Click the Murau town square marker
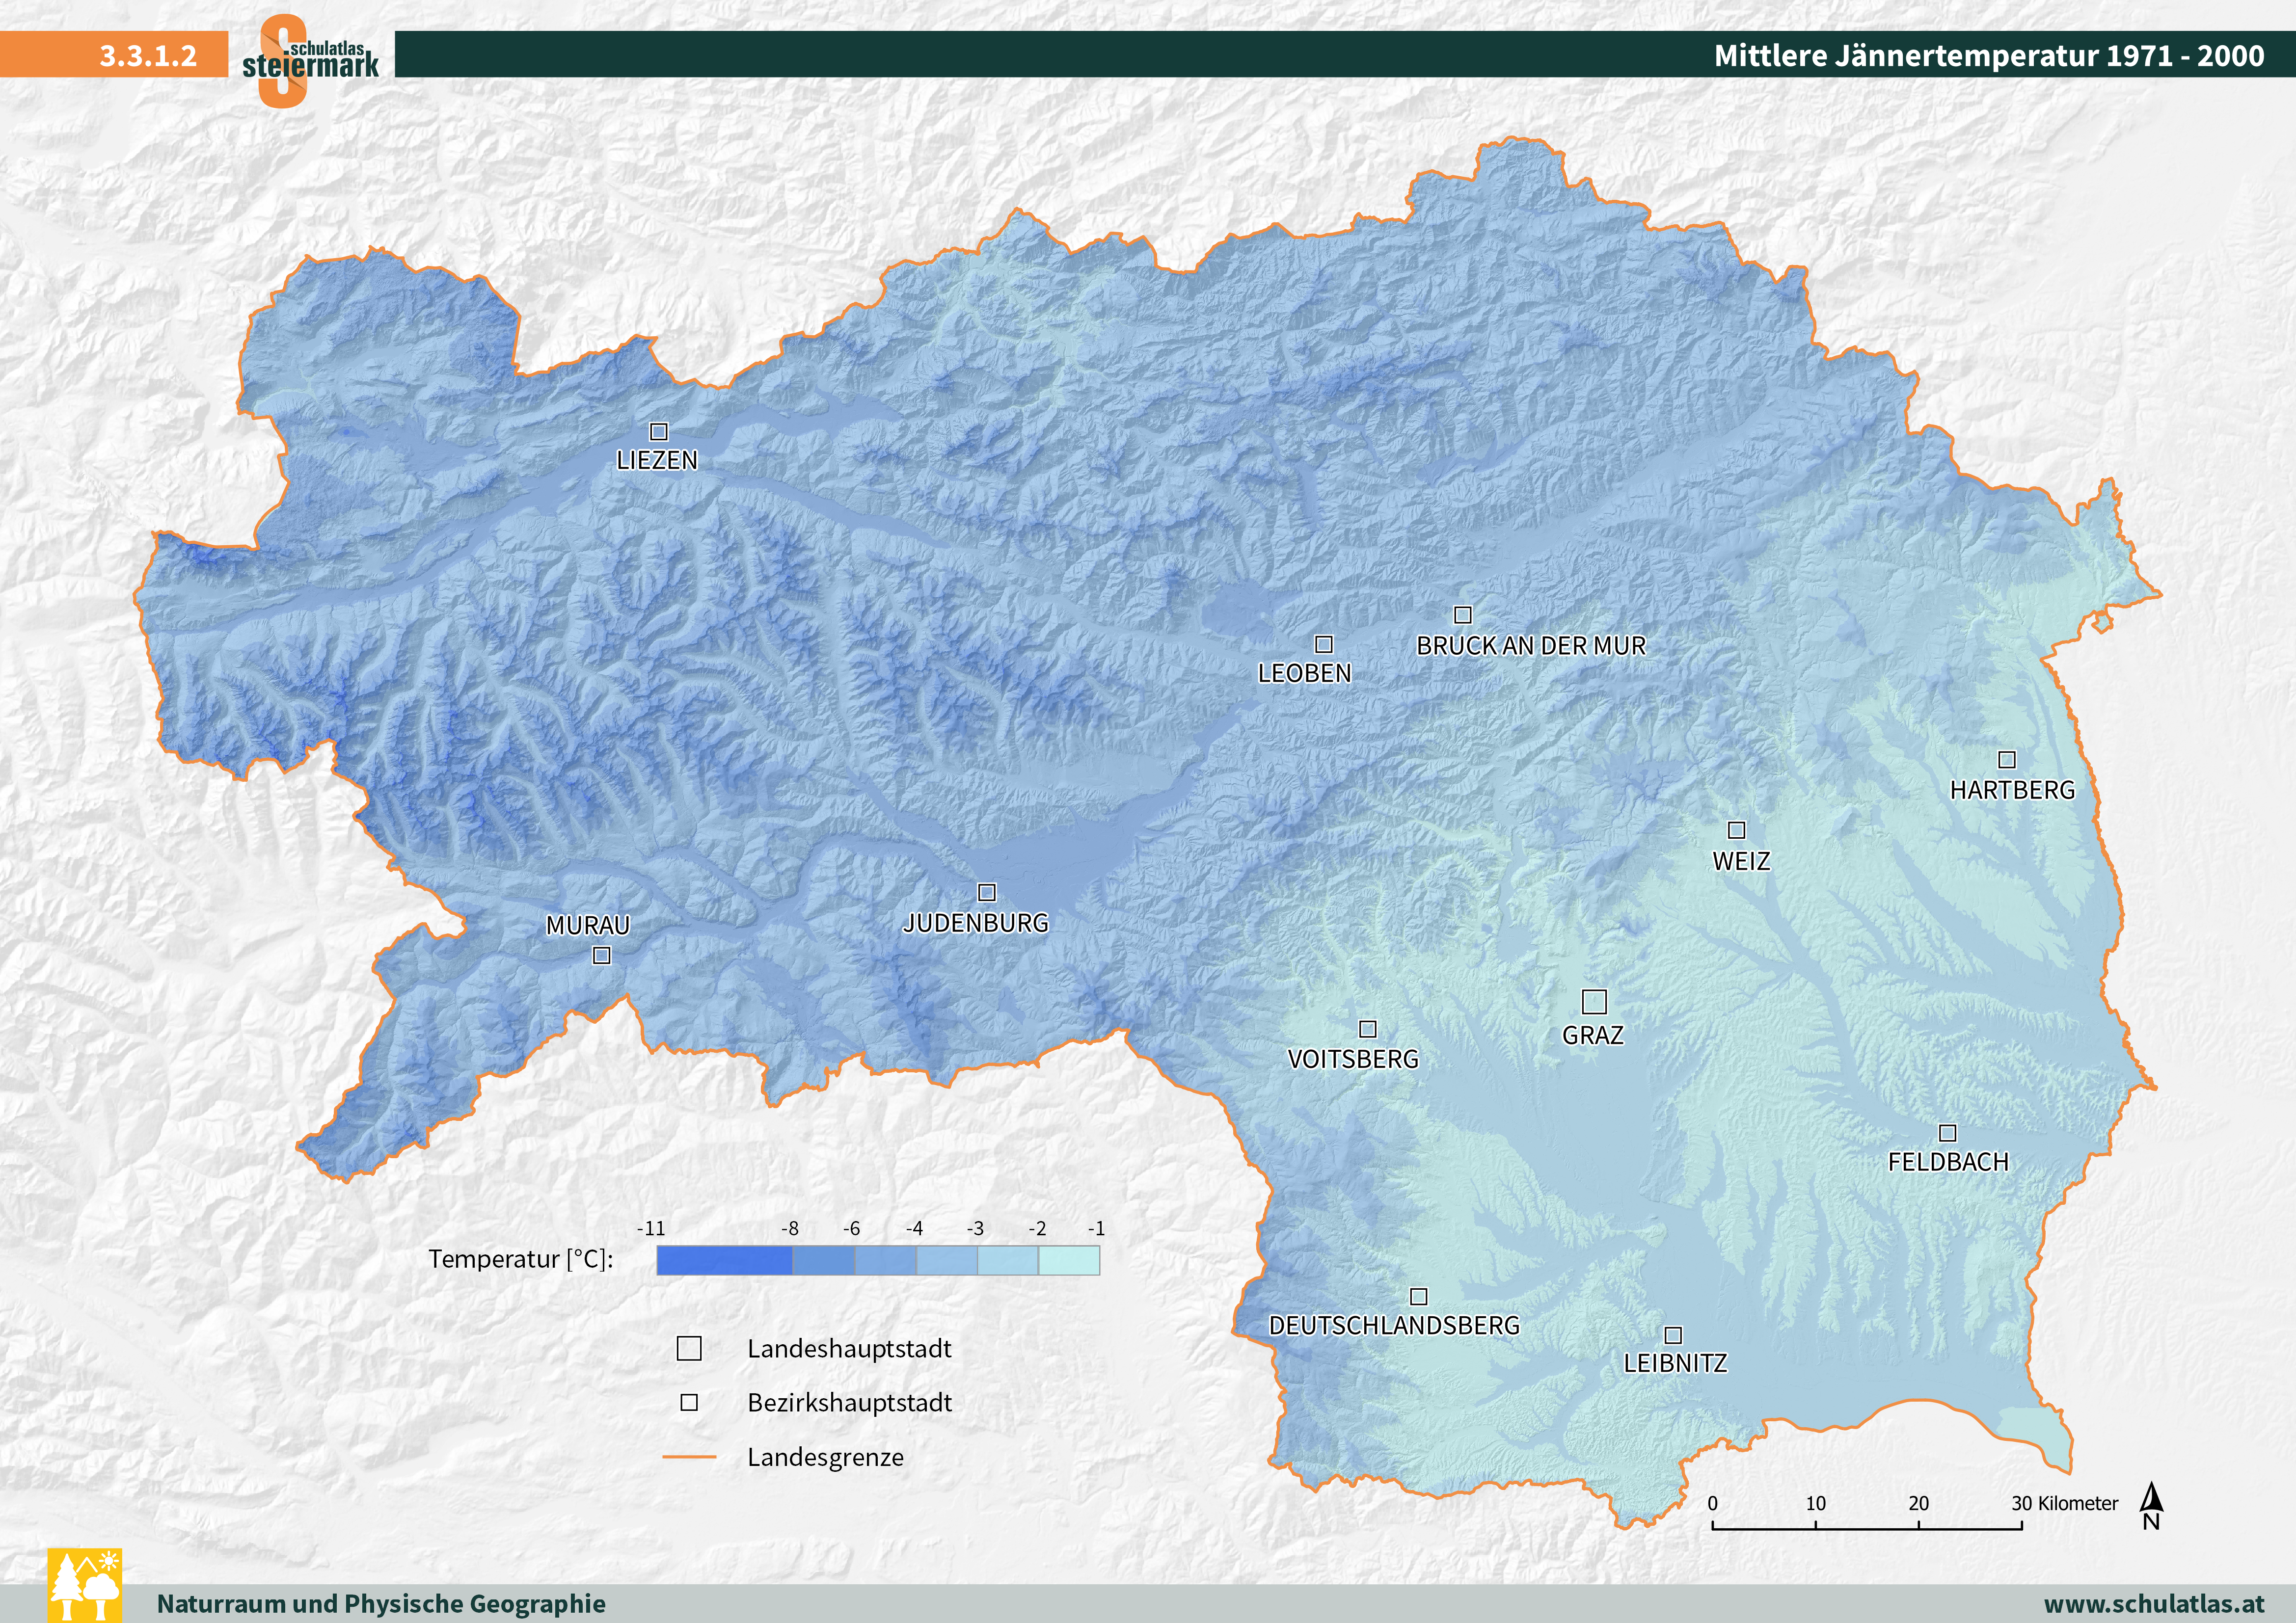This screenshot has height=1623, width=2296. click(601, 956)
